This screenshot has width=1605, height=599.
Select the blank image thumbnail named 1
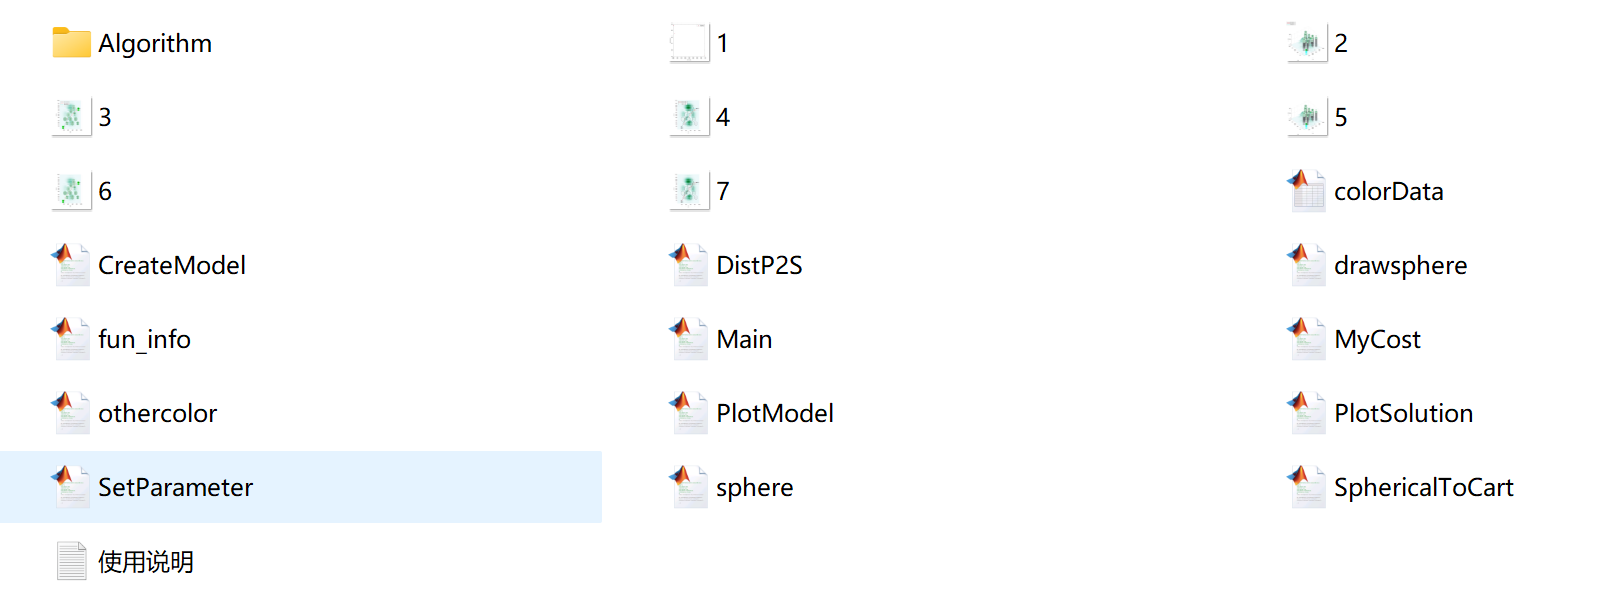point(689,43)
